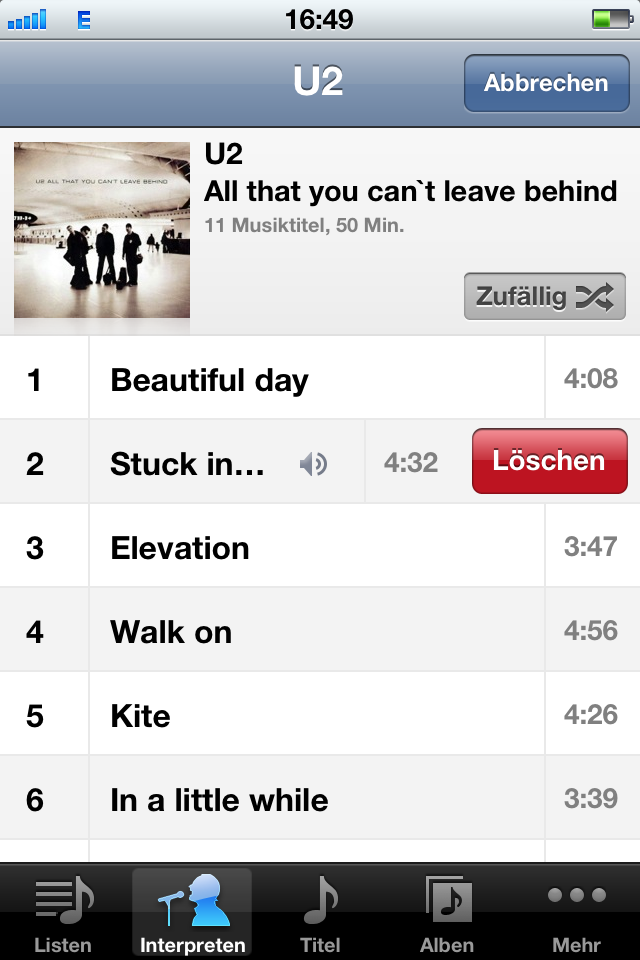Play track 3 Elevation
640x960 pixels.
[320, 546]
